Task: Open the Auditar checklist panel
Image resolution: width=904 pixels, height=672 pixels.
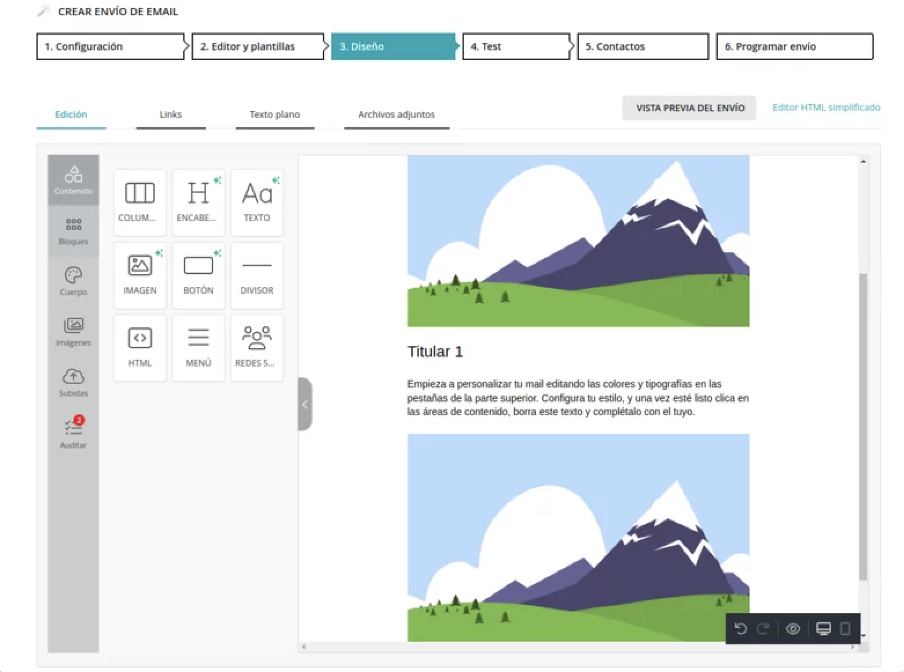Action: pyautogui.click(x=73, y=433)
